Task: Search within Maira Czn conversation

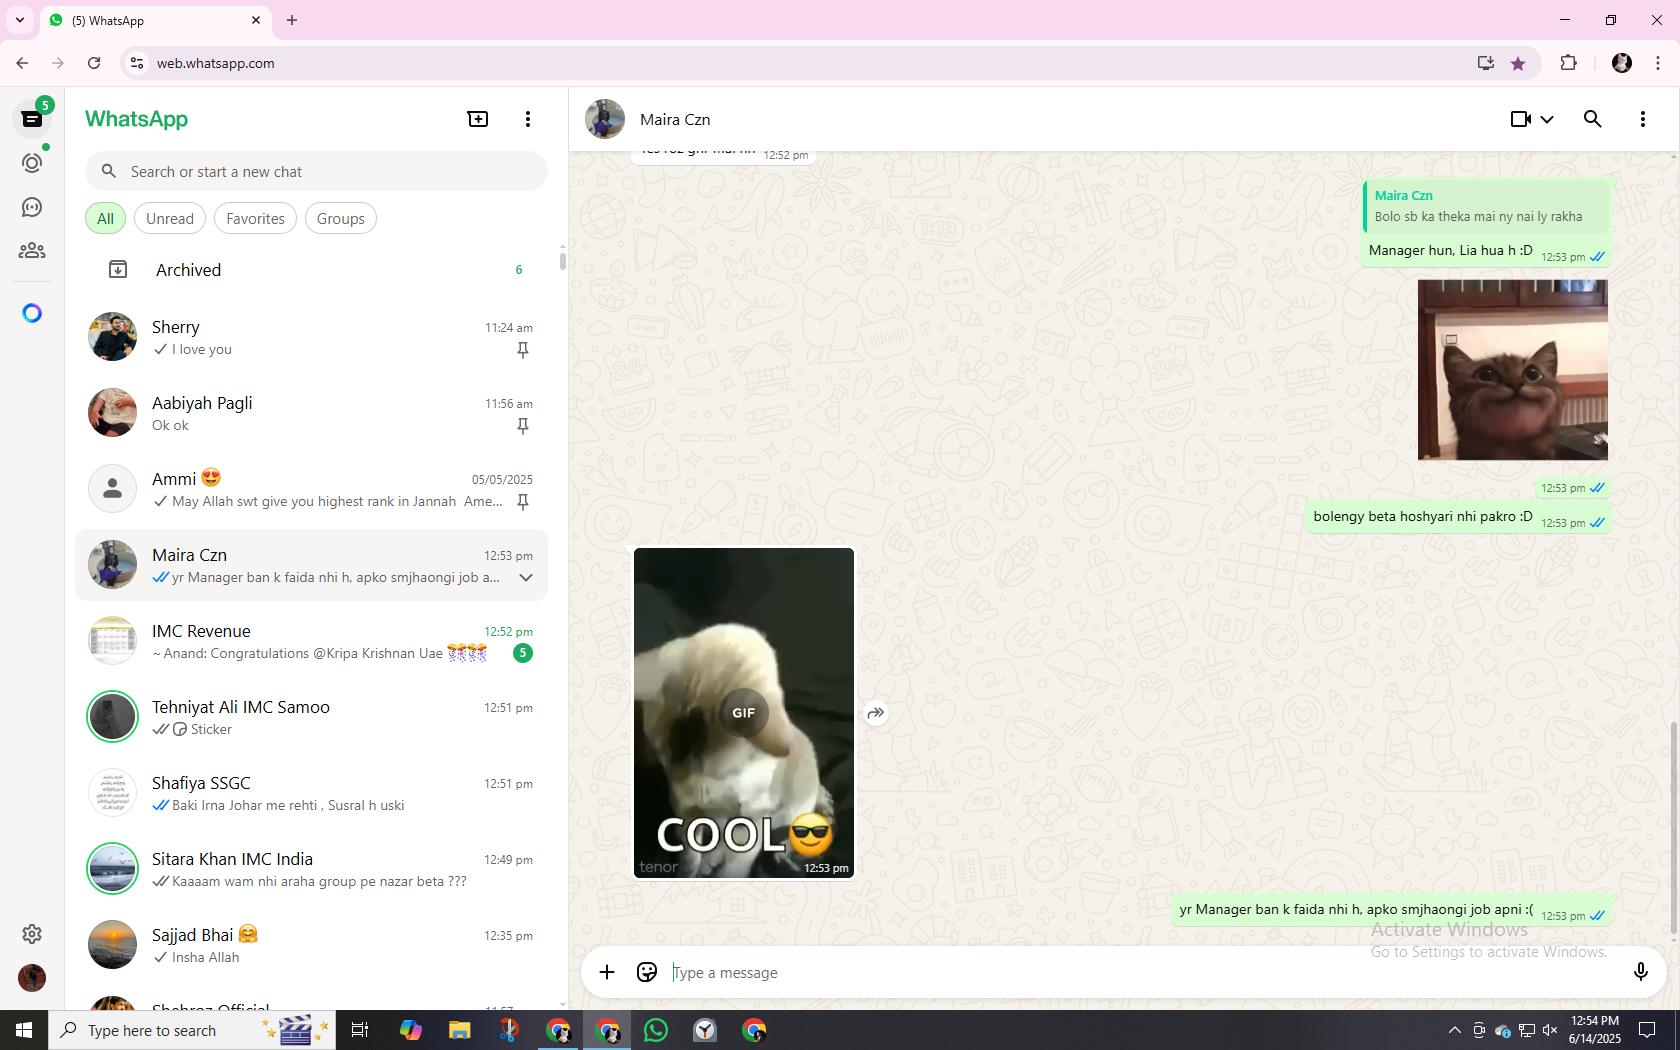Action: (x=1593, y=119)
